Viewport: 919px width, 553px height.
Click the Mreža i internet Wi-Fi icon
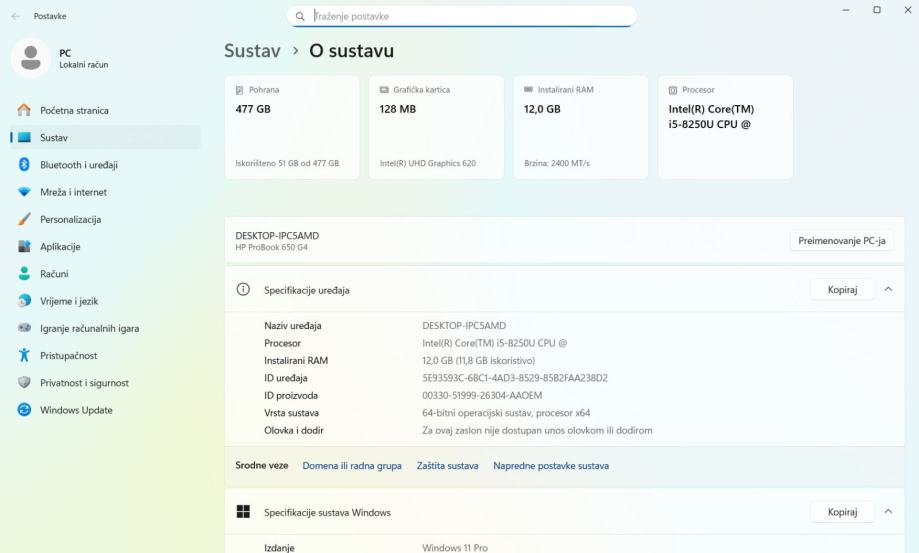(x=24, y=192)
